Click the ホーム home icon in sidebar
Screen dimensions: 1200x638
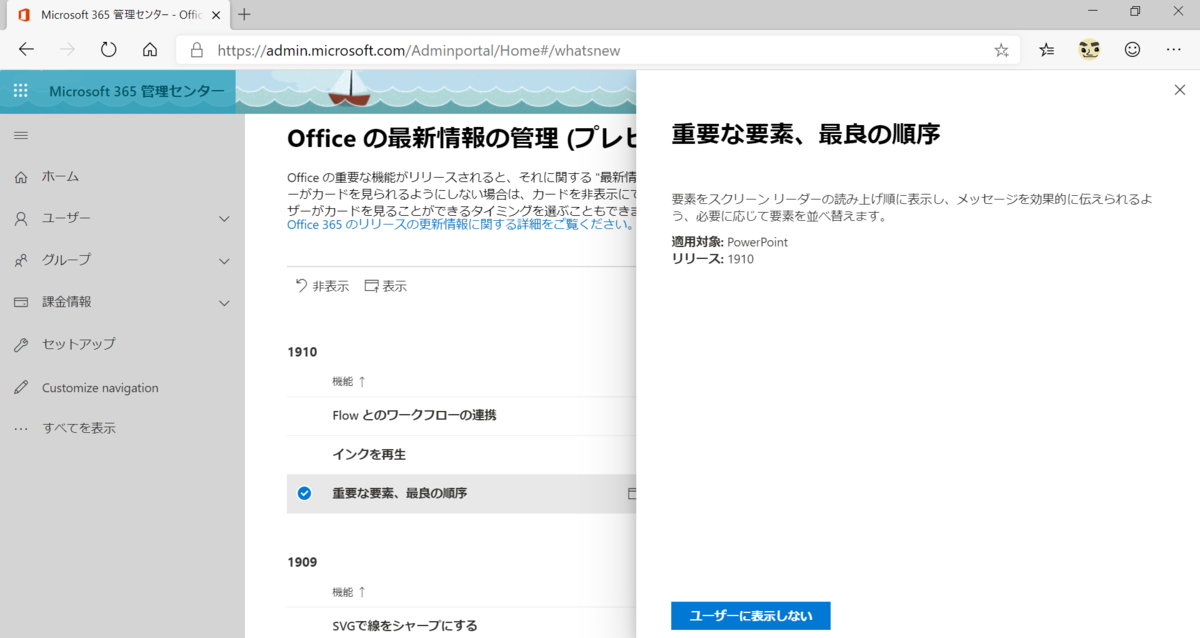tap(21, 177)
